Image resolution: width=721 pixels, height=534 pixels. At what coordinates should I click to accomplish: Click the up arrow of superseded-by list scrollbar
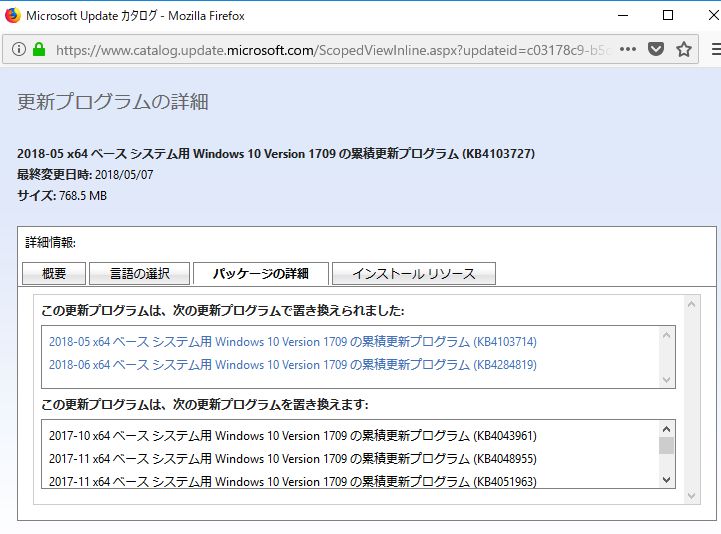[666, 335]
